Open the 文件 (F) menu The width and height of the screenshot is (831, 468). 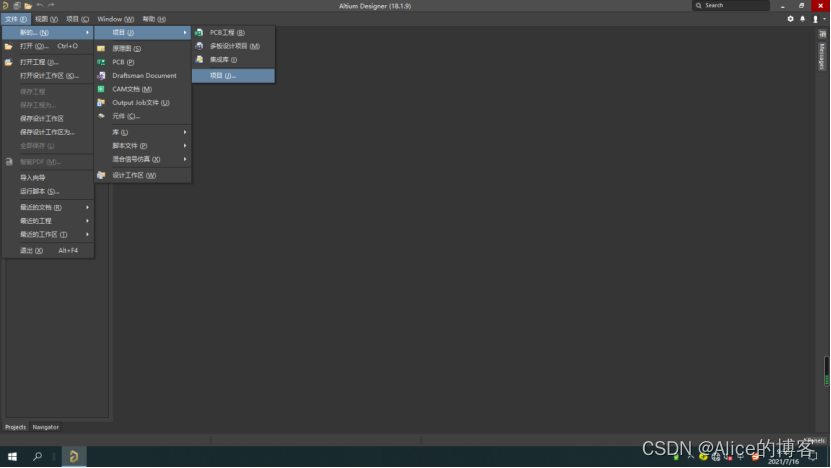coord(15,19)
